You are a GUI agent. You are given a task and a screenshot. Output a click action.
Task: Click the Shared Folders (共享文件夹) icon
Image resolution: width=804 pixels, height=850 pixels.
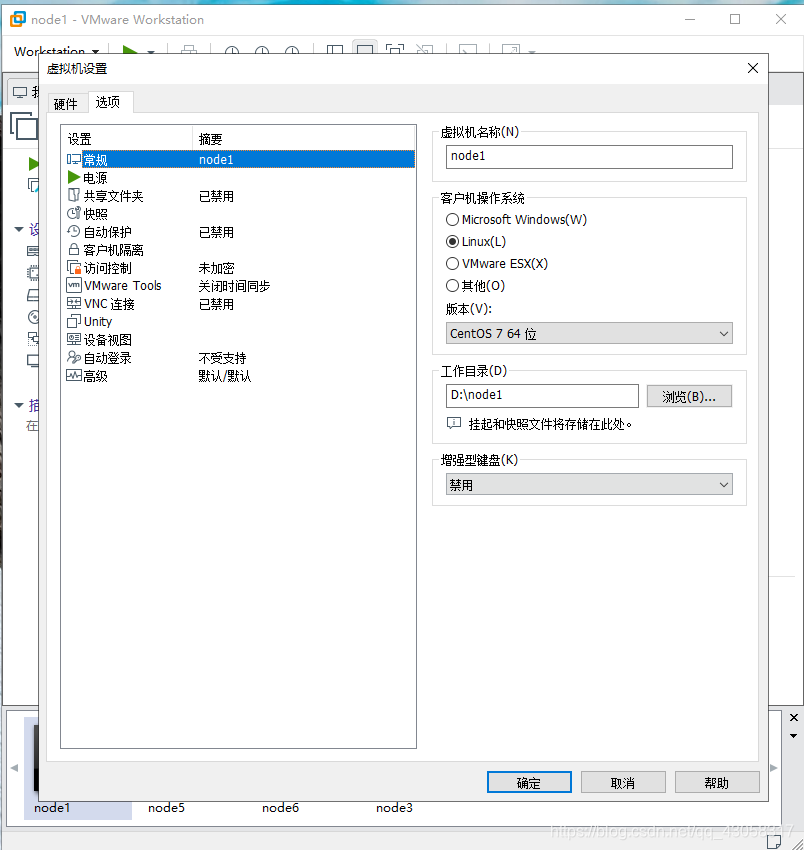pyautogui.click(x=74, y=195)
